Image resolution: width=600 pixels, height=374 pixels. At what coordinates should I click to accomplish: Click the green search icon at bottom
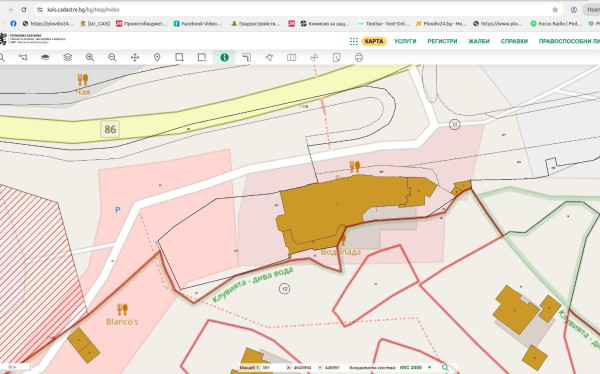point(445,367)
